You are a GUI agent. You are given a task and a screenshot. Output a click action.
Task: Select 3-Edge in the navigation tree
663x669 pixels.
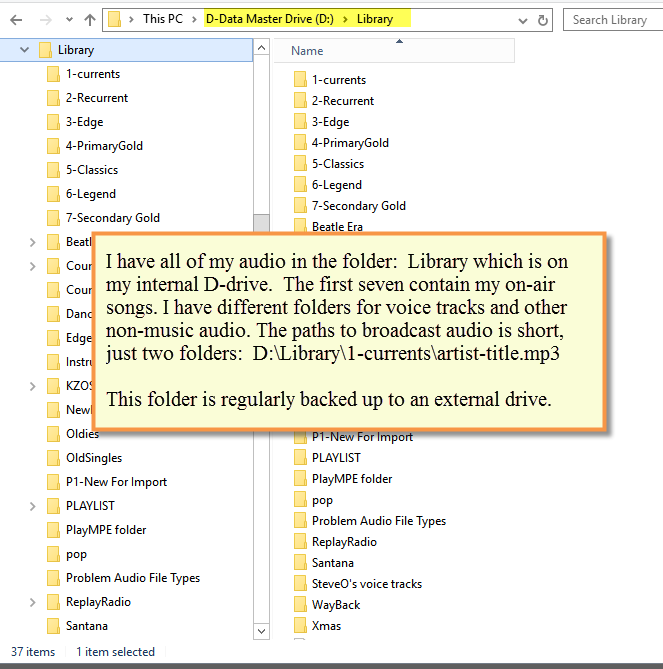[x=84, y=122]
